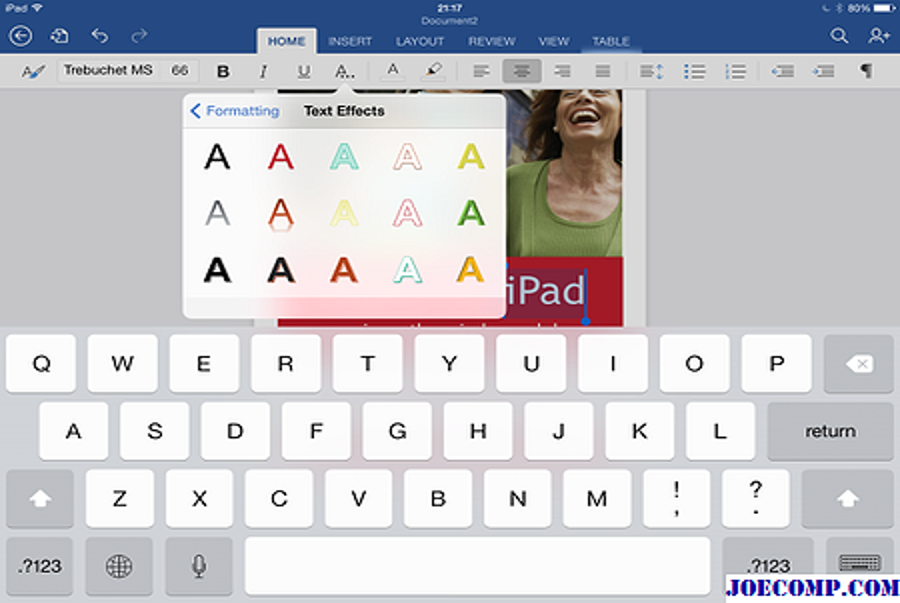Tap the text highlight color icon

coord(433,71)
